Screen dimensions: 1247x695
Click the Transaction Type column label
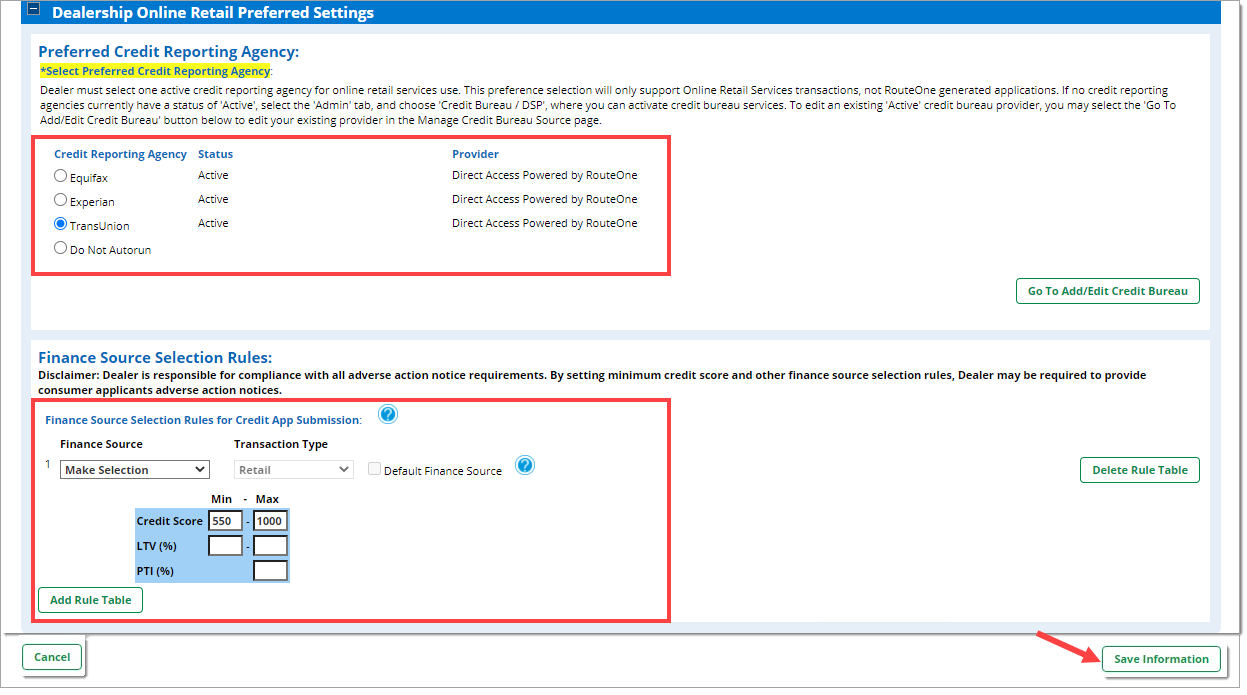281,444
